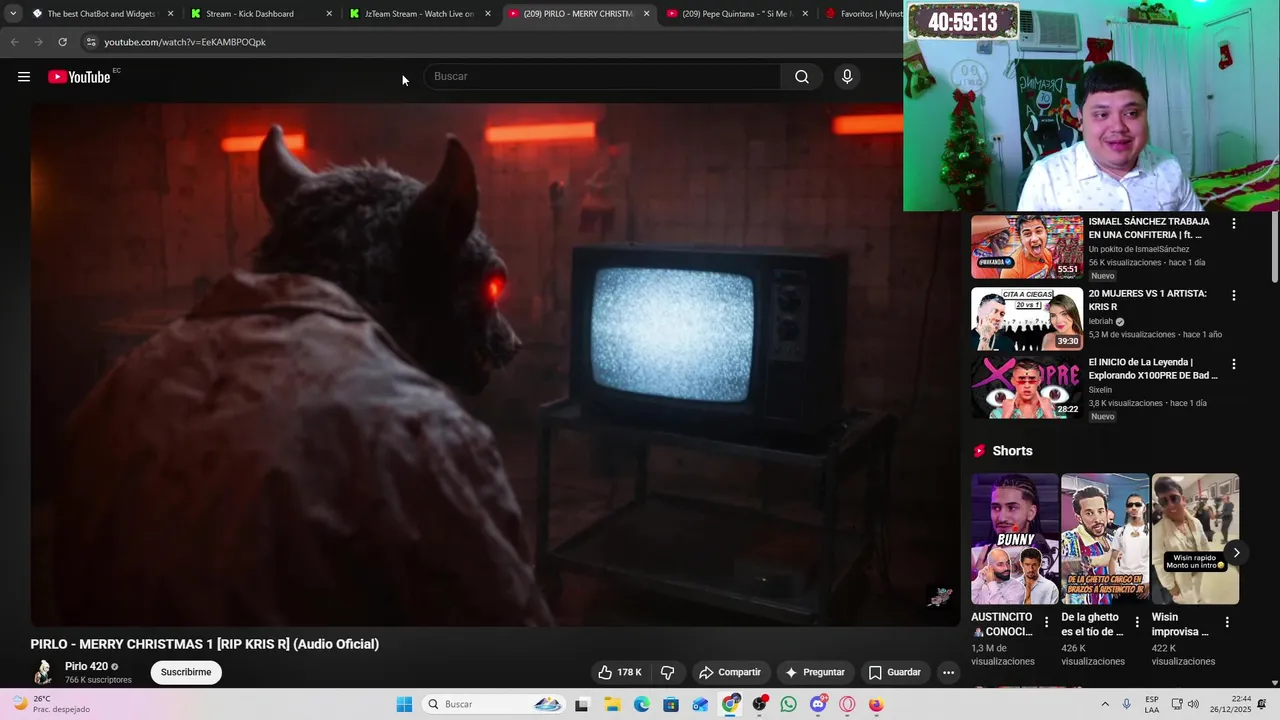Open Opera browser from the taskbar
The height and width of the screenshot is (720, 1280).
click(848, 704)
